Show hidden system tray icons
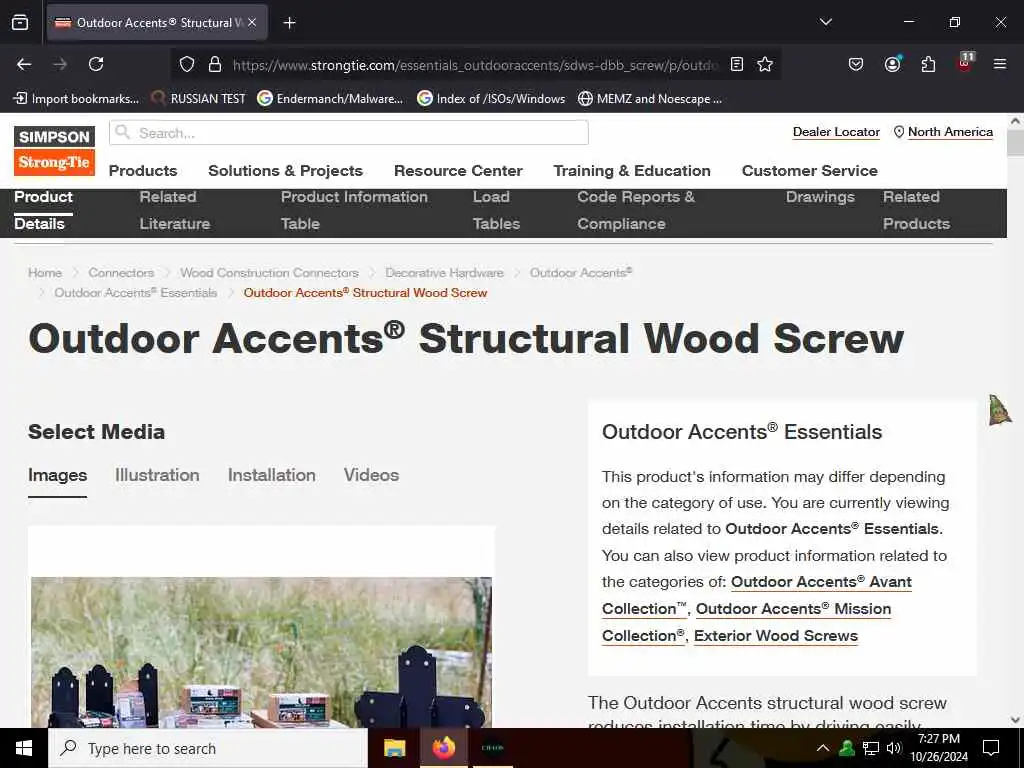This screenshot has height=768, width=1024. coord(823,748)
